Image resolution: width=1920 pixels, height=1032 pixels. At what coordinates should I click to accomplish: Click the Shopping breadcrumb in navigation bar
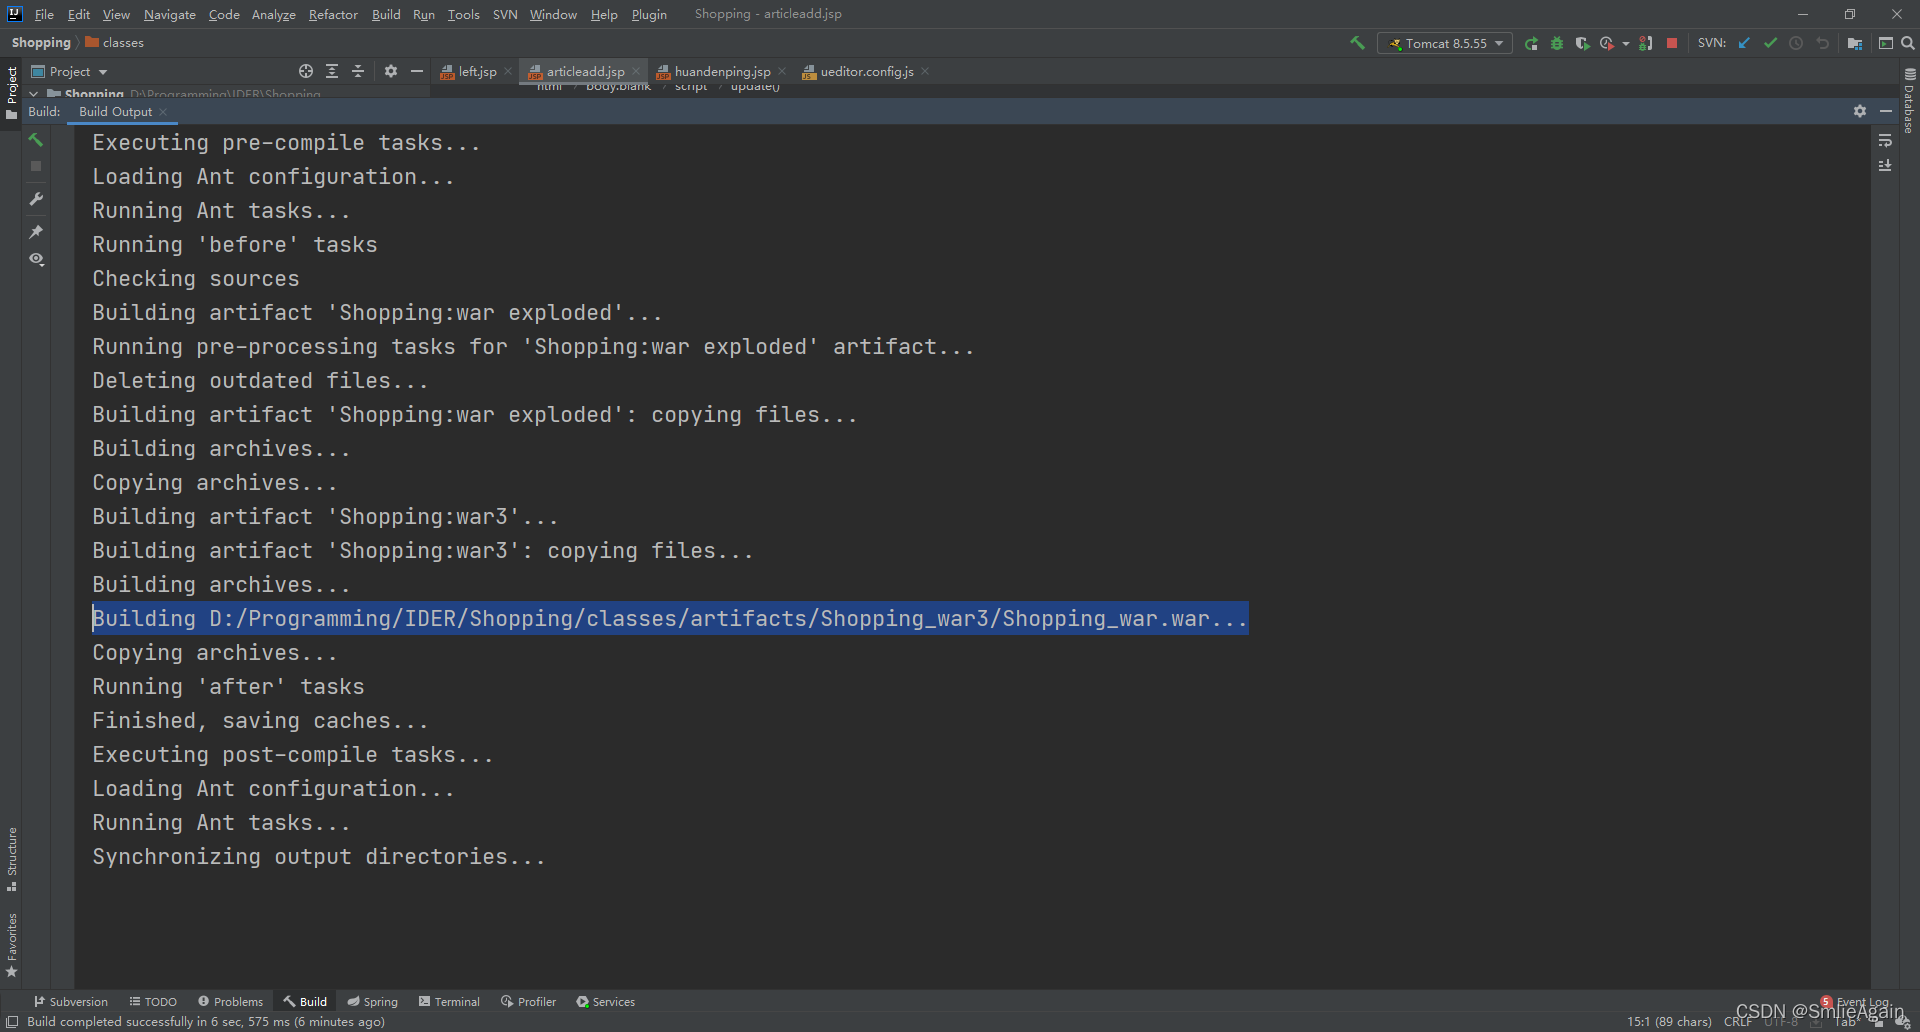pyautogui.click(x=41, y=42)
